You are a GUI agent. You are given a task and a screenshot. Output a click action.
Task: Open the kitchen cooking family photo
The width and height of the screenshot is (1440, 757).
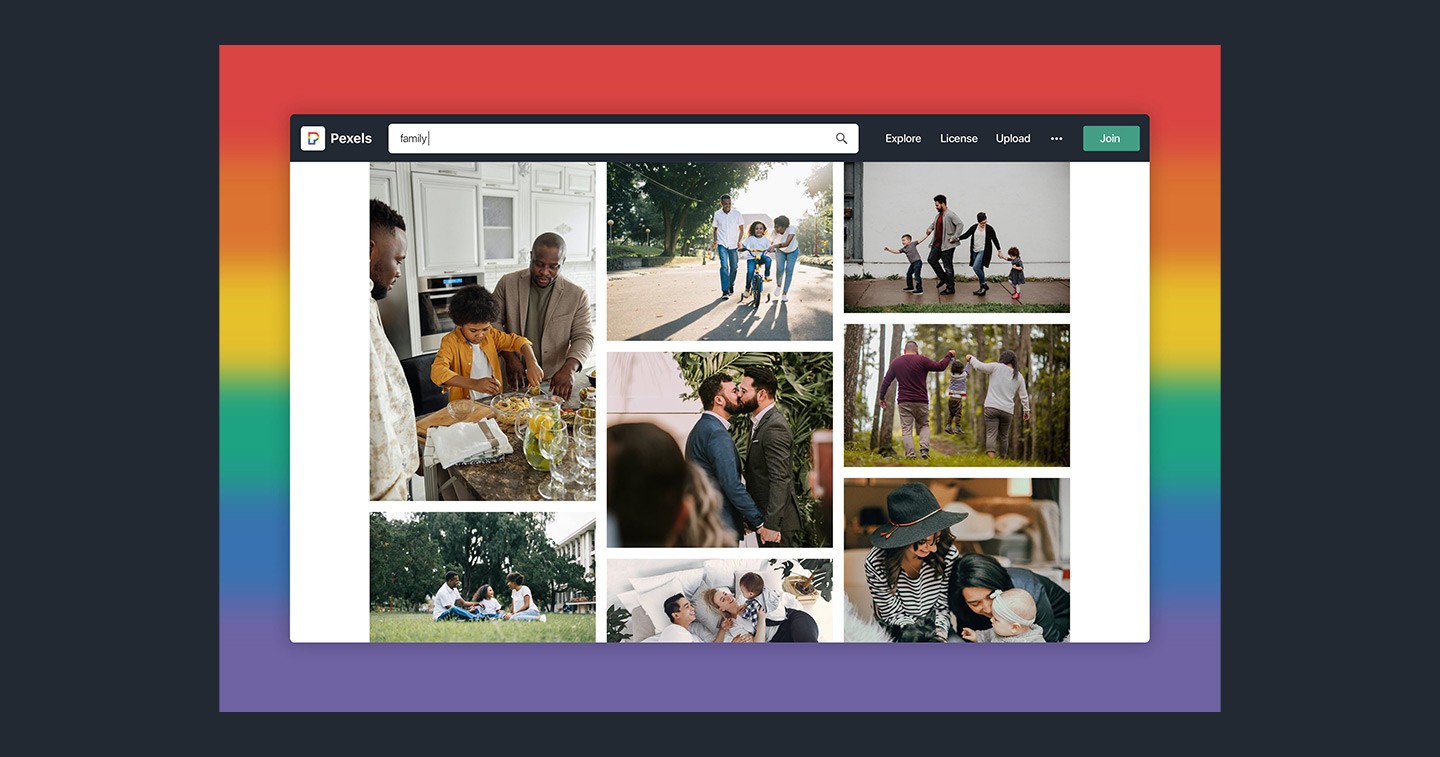(x=482, y=331)
